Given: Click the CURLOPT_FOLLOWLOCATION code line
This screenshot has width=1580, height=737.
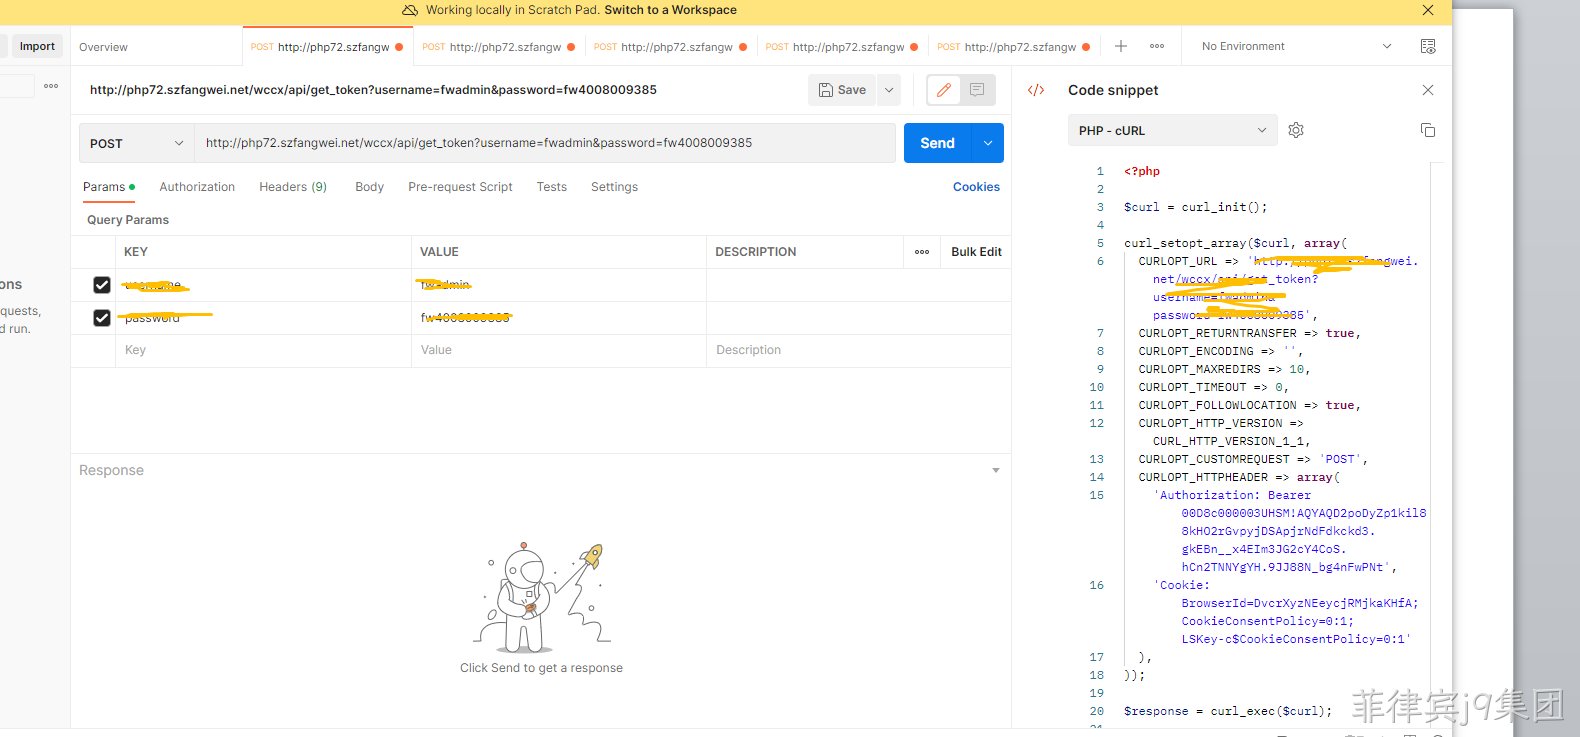Looking at the screenshot, I should pos(1250,405).
